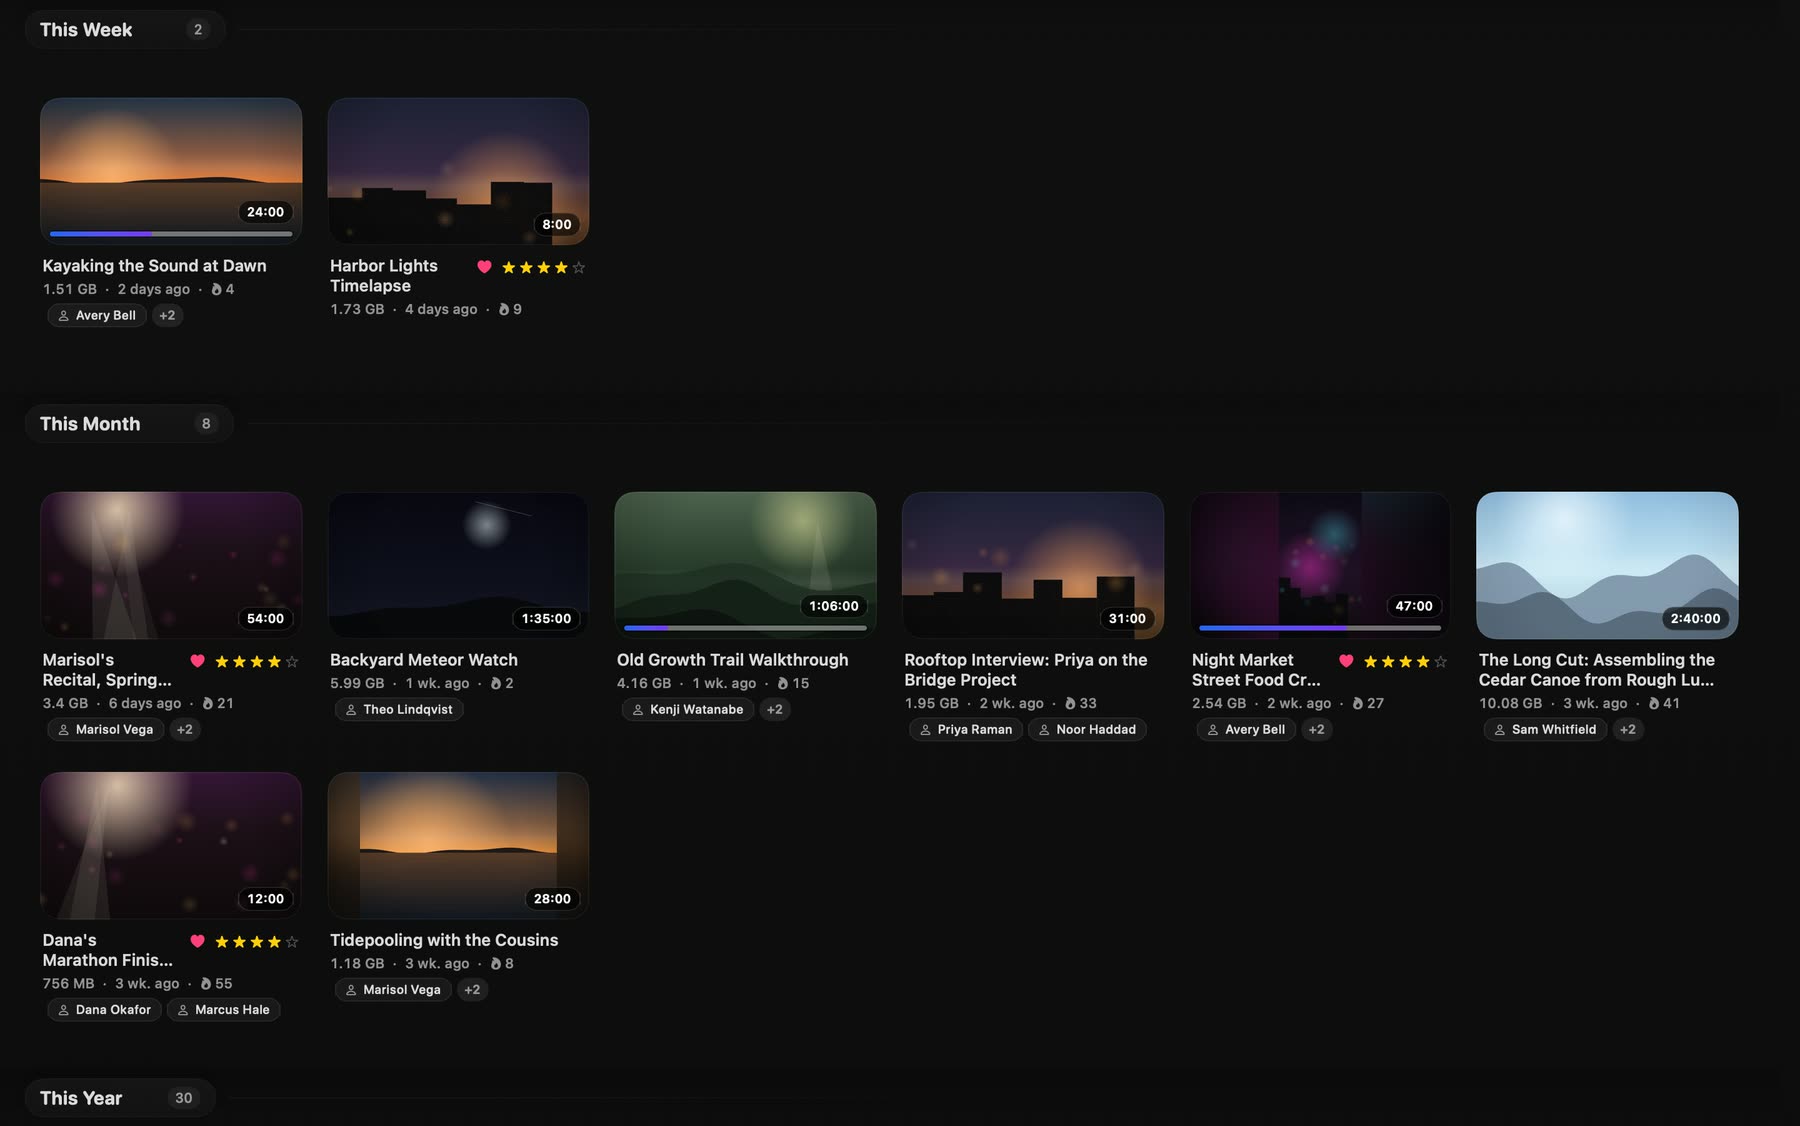The image size is (1800, 1126).
Task: Expand +2 people on Old Growth Trail
Action: pos(775,709)
